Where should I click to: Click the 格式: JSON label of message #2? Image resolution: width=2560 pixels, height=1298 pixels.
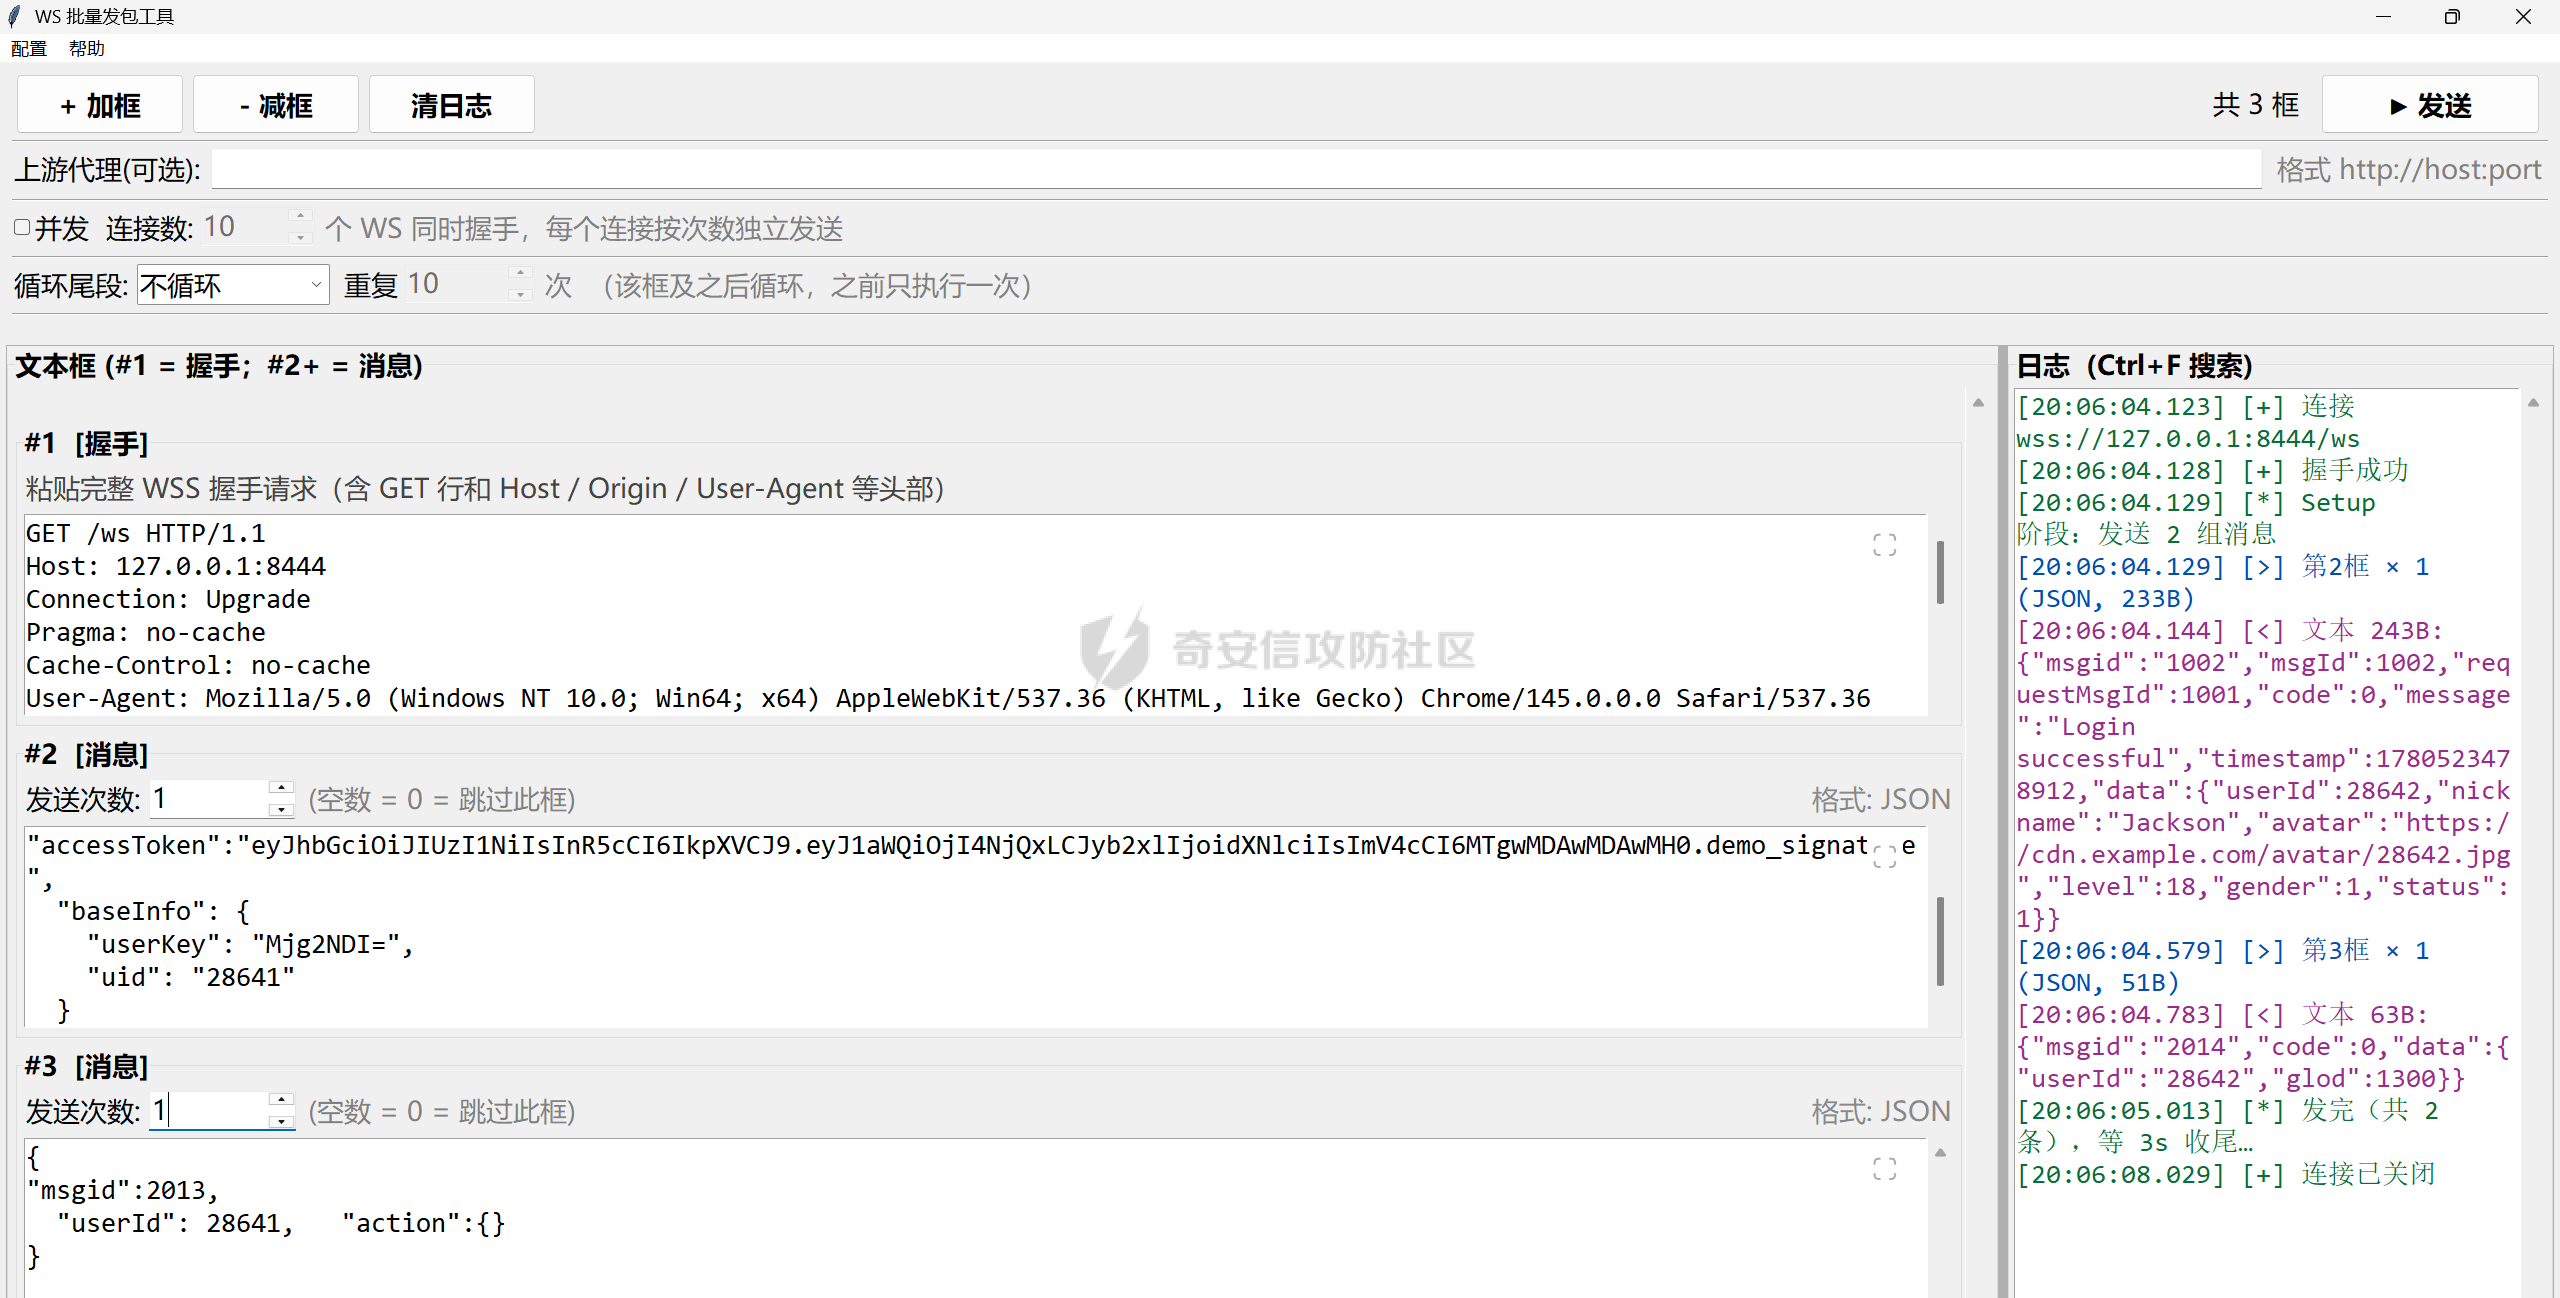coord(1880,799)
